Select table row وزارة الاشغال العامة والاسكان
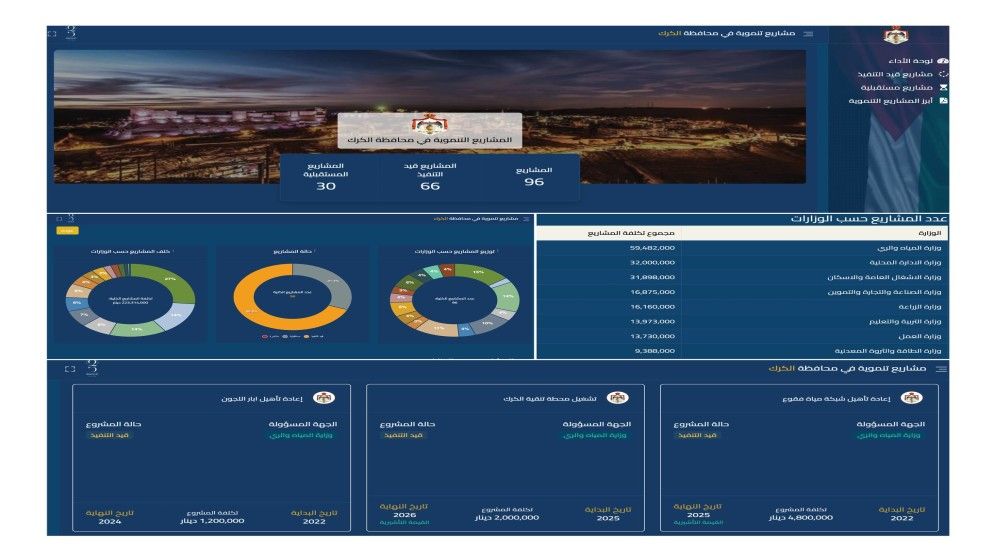 point(742,277)
